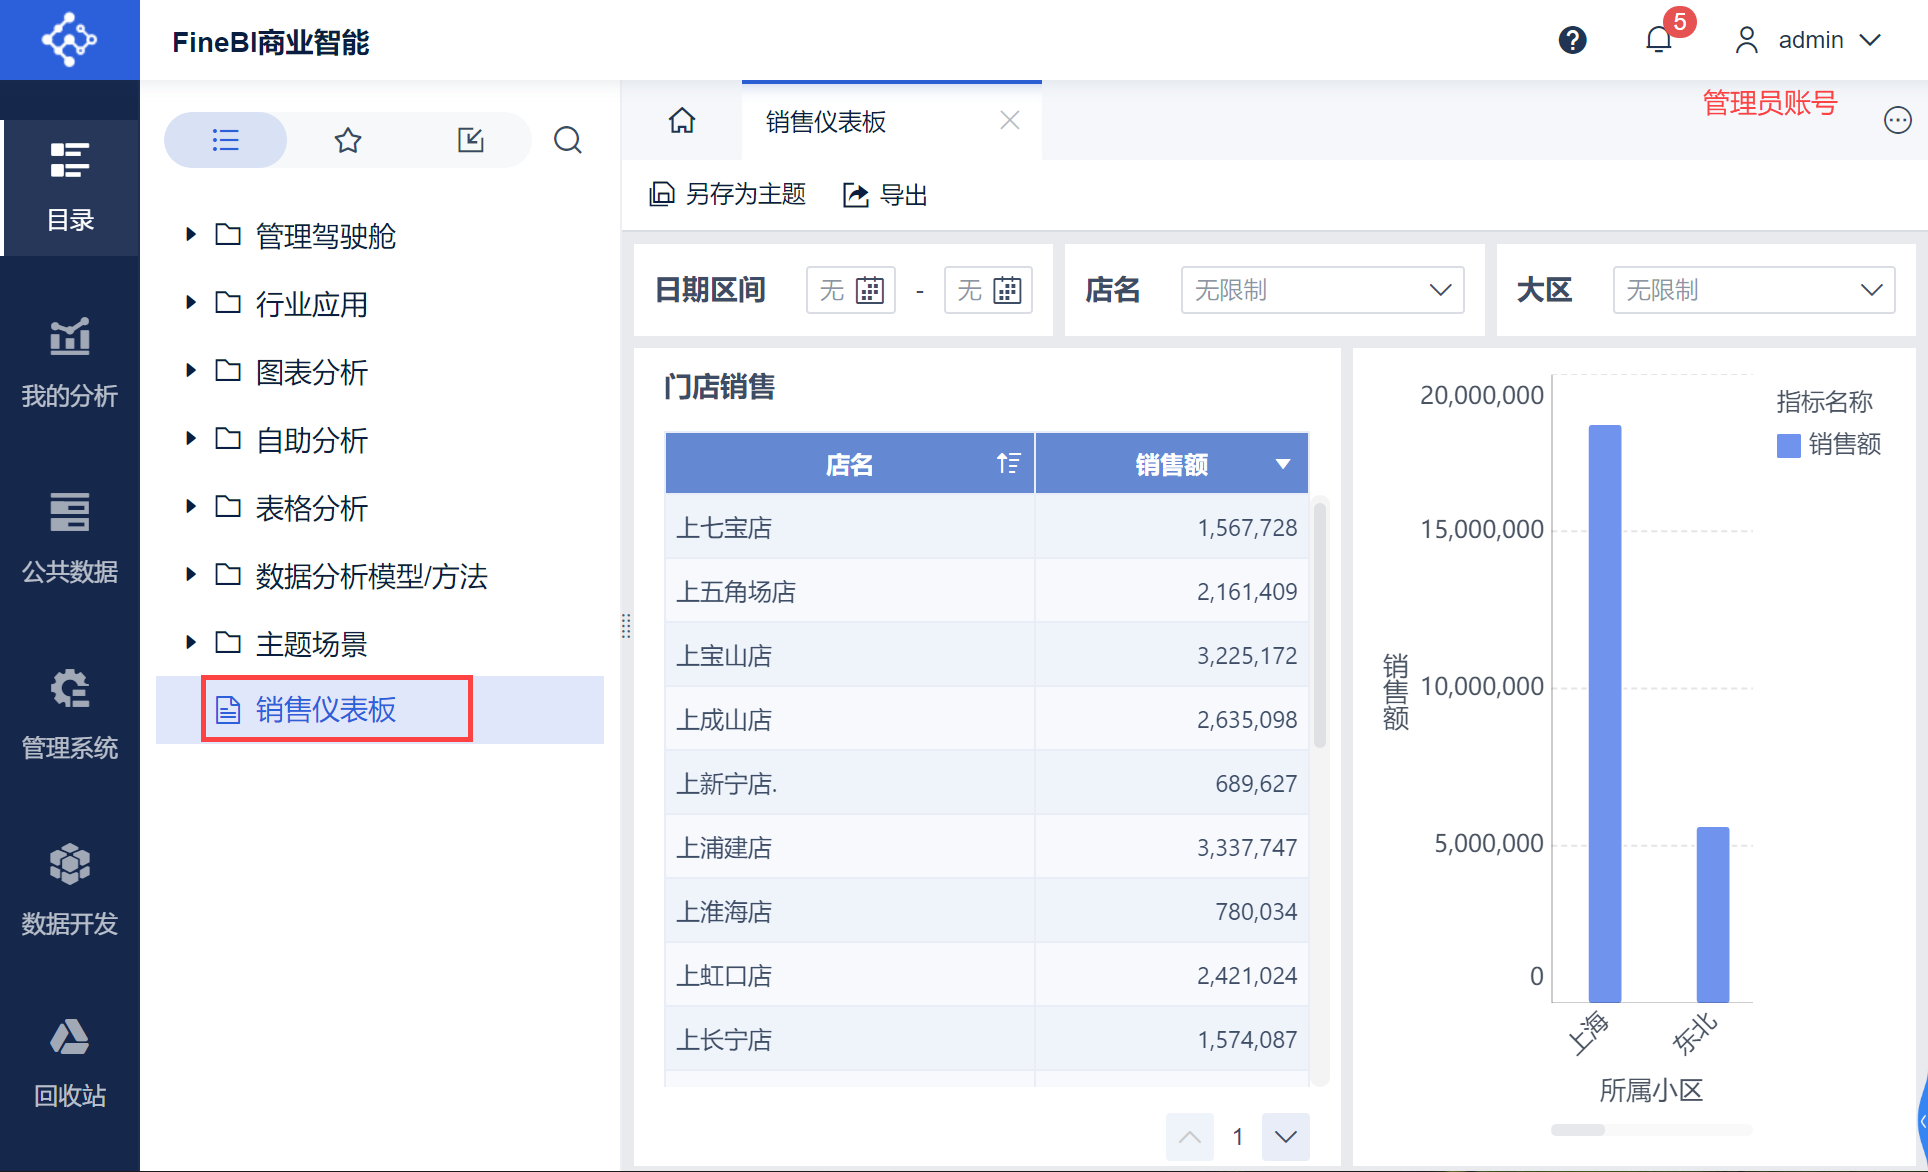This screenshot has width=1928, height=1172.
Task: Toggle sort order on 店名 column
Action: click(x=1008, y=464)
